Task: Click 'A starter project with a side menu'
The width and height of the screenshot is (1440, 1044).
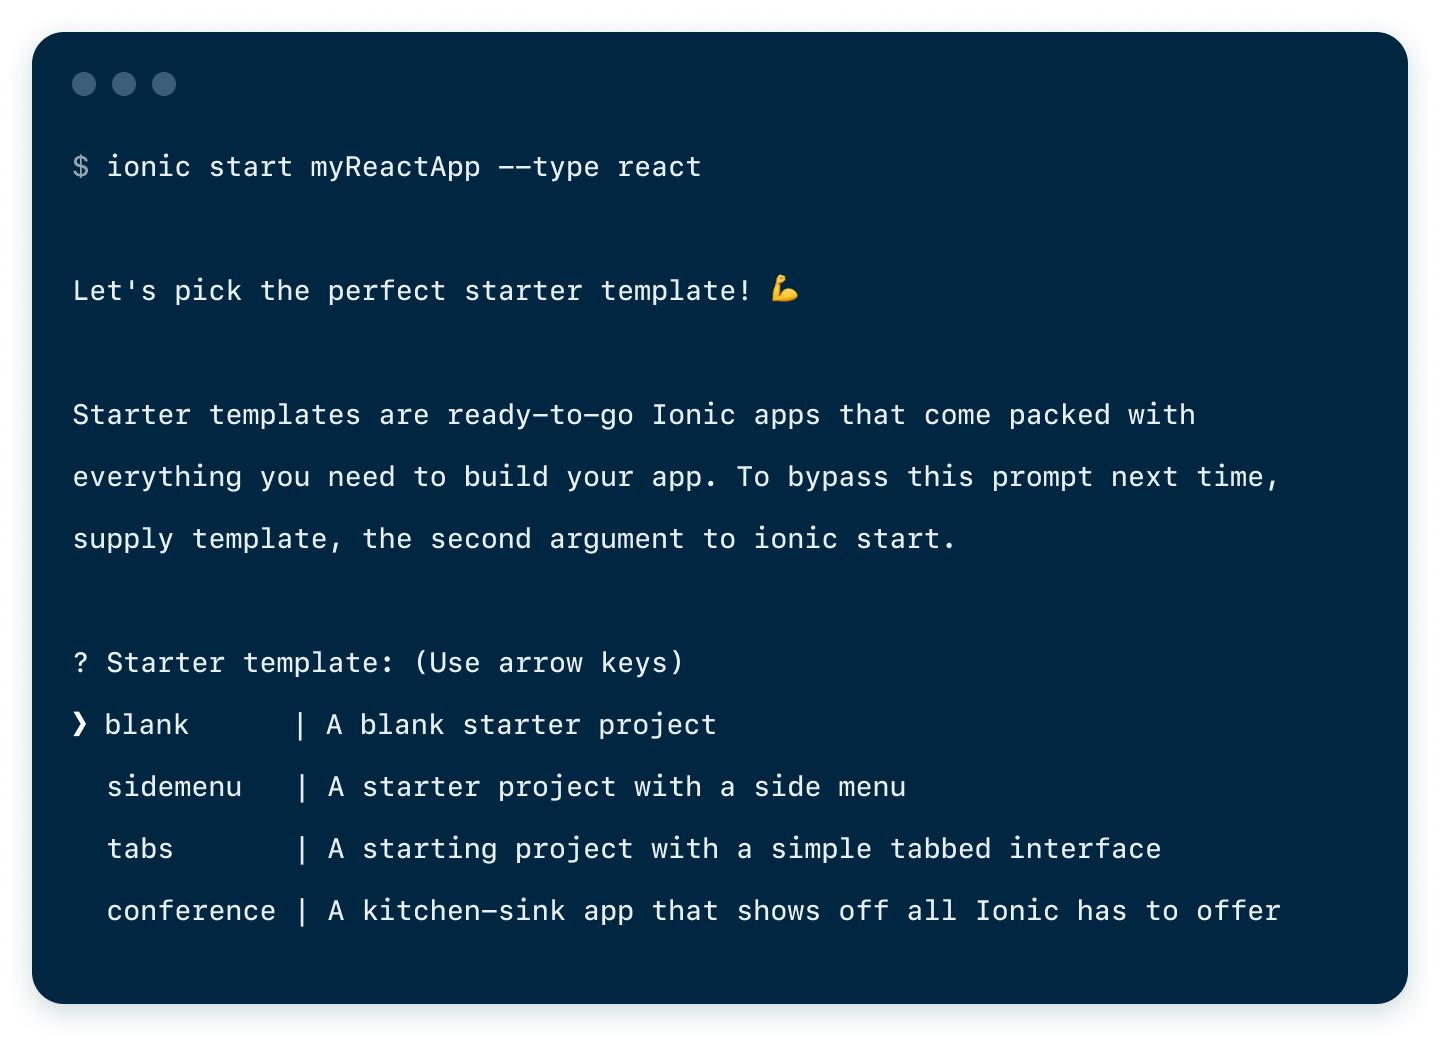Action: 617,787
